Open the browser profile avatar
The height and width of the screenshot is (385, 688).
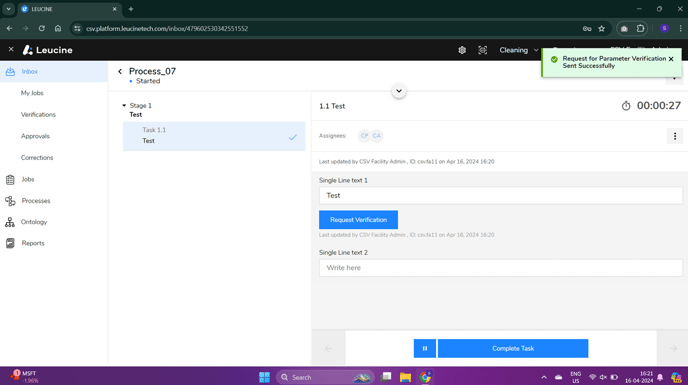(664, 29)
